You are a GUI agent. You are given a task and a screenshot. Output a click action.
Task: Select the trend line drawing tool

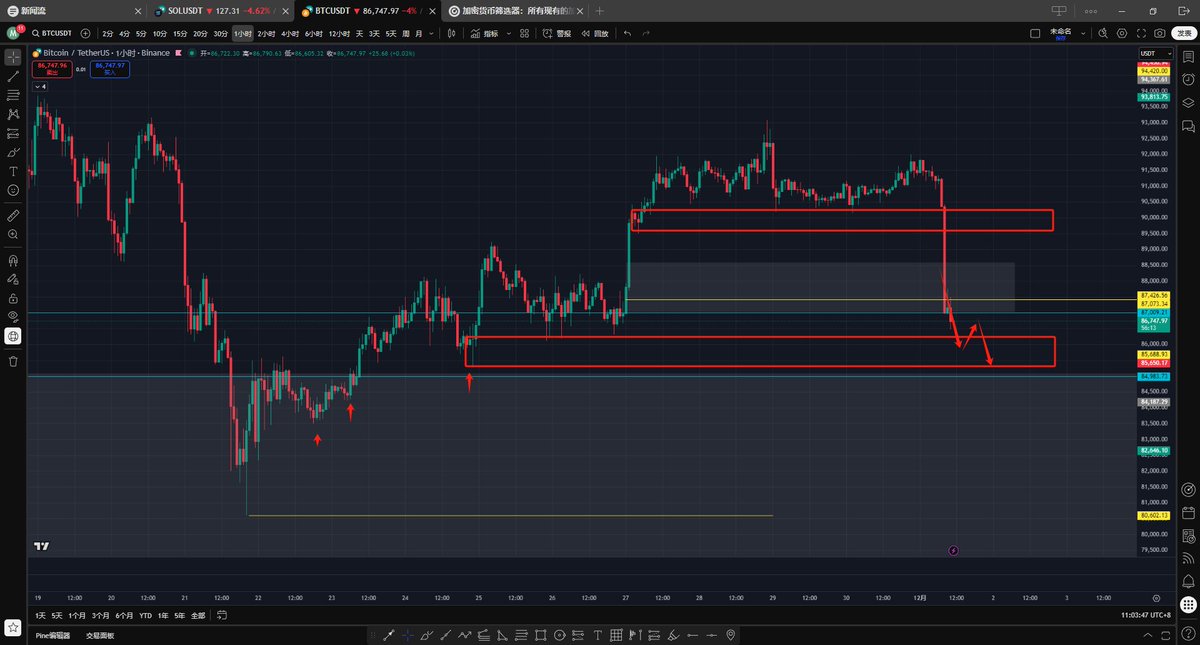click(x=13, y=76)
